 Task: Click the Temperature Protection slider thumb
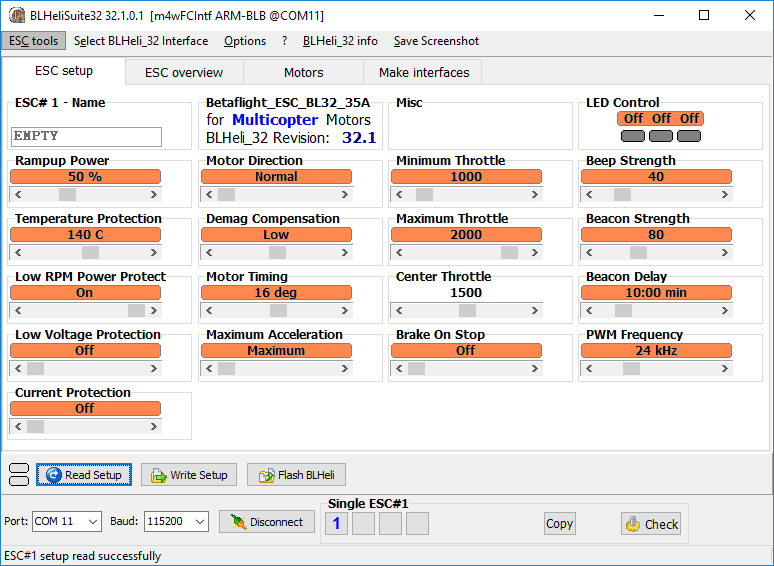(x=90, y=253)
